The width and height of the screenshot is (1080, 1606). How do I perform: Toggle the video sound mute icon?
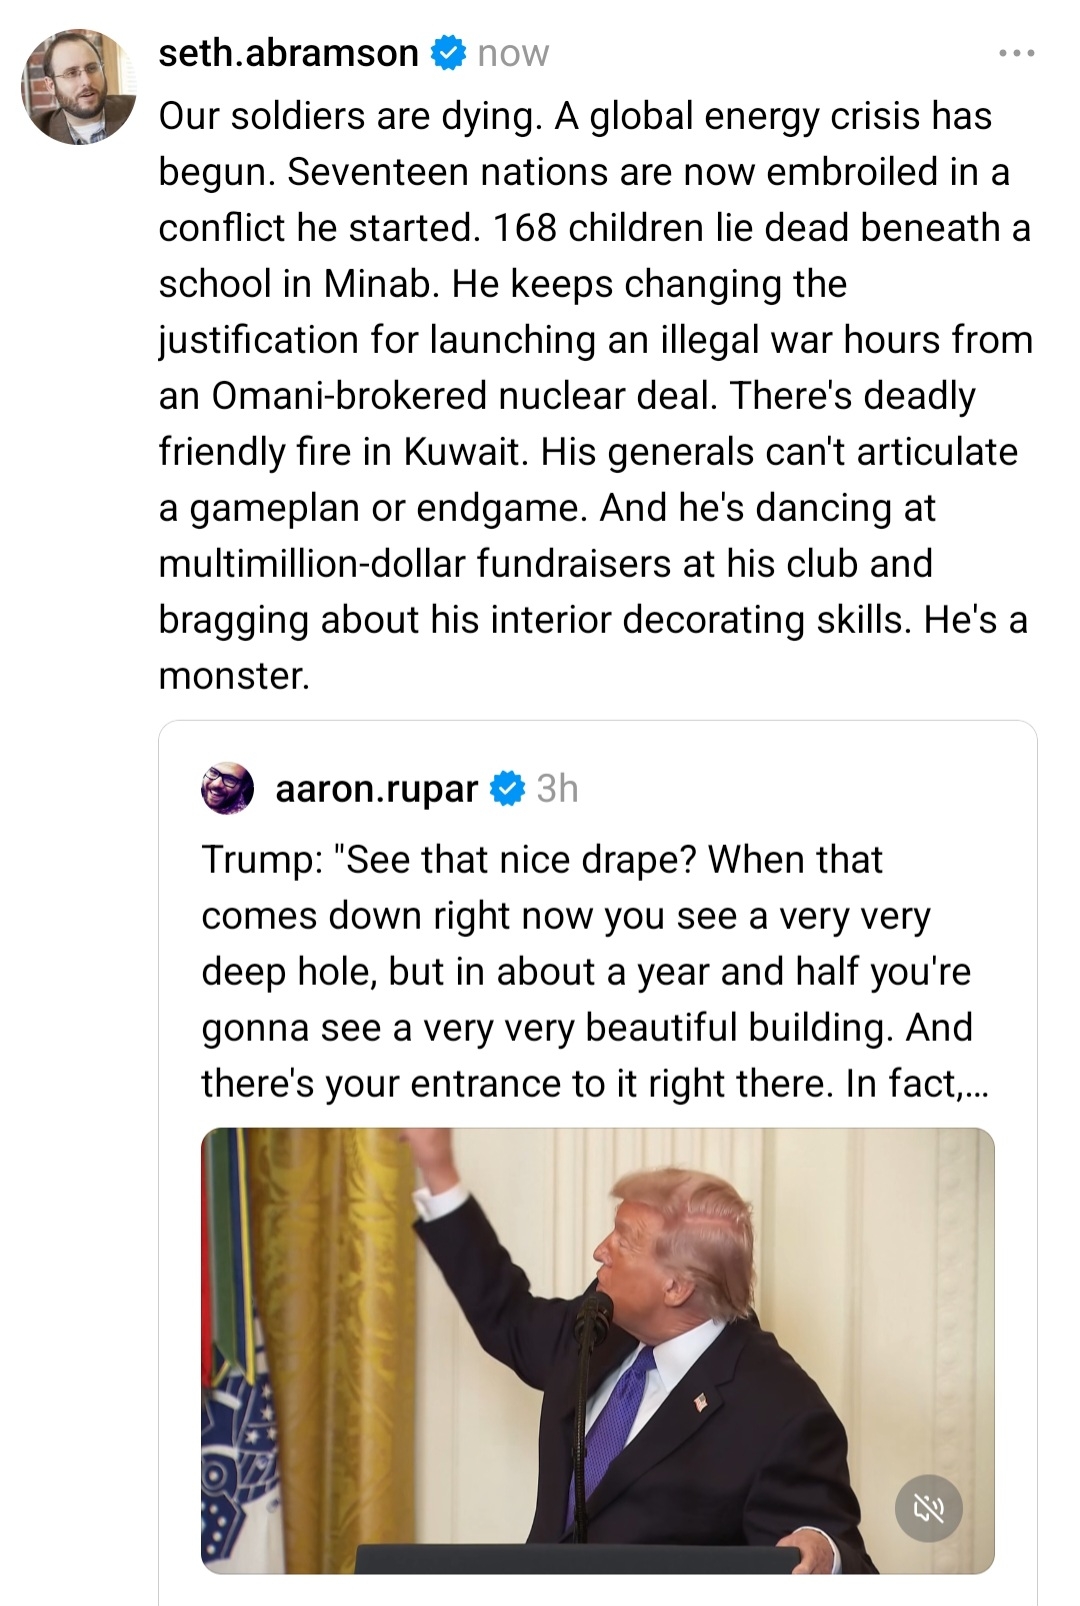[928, 1508]
